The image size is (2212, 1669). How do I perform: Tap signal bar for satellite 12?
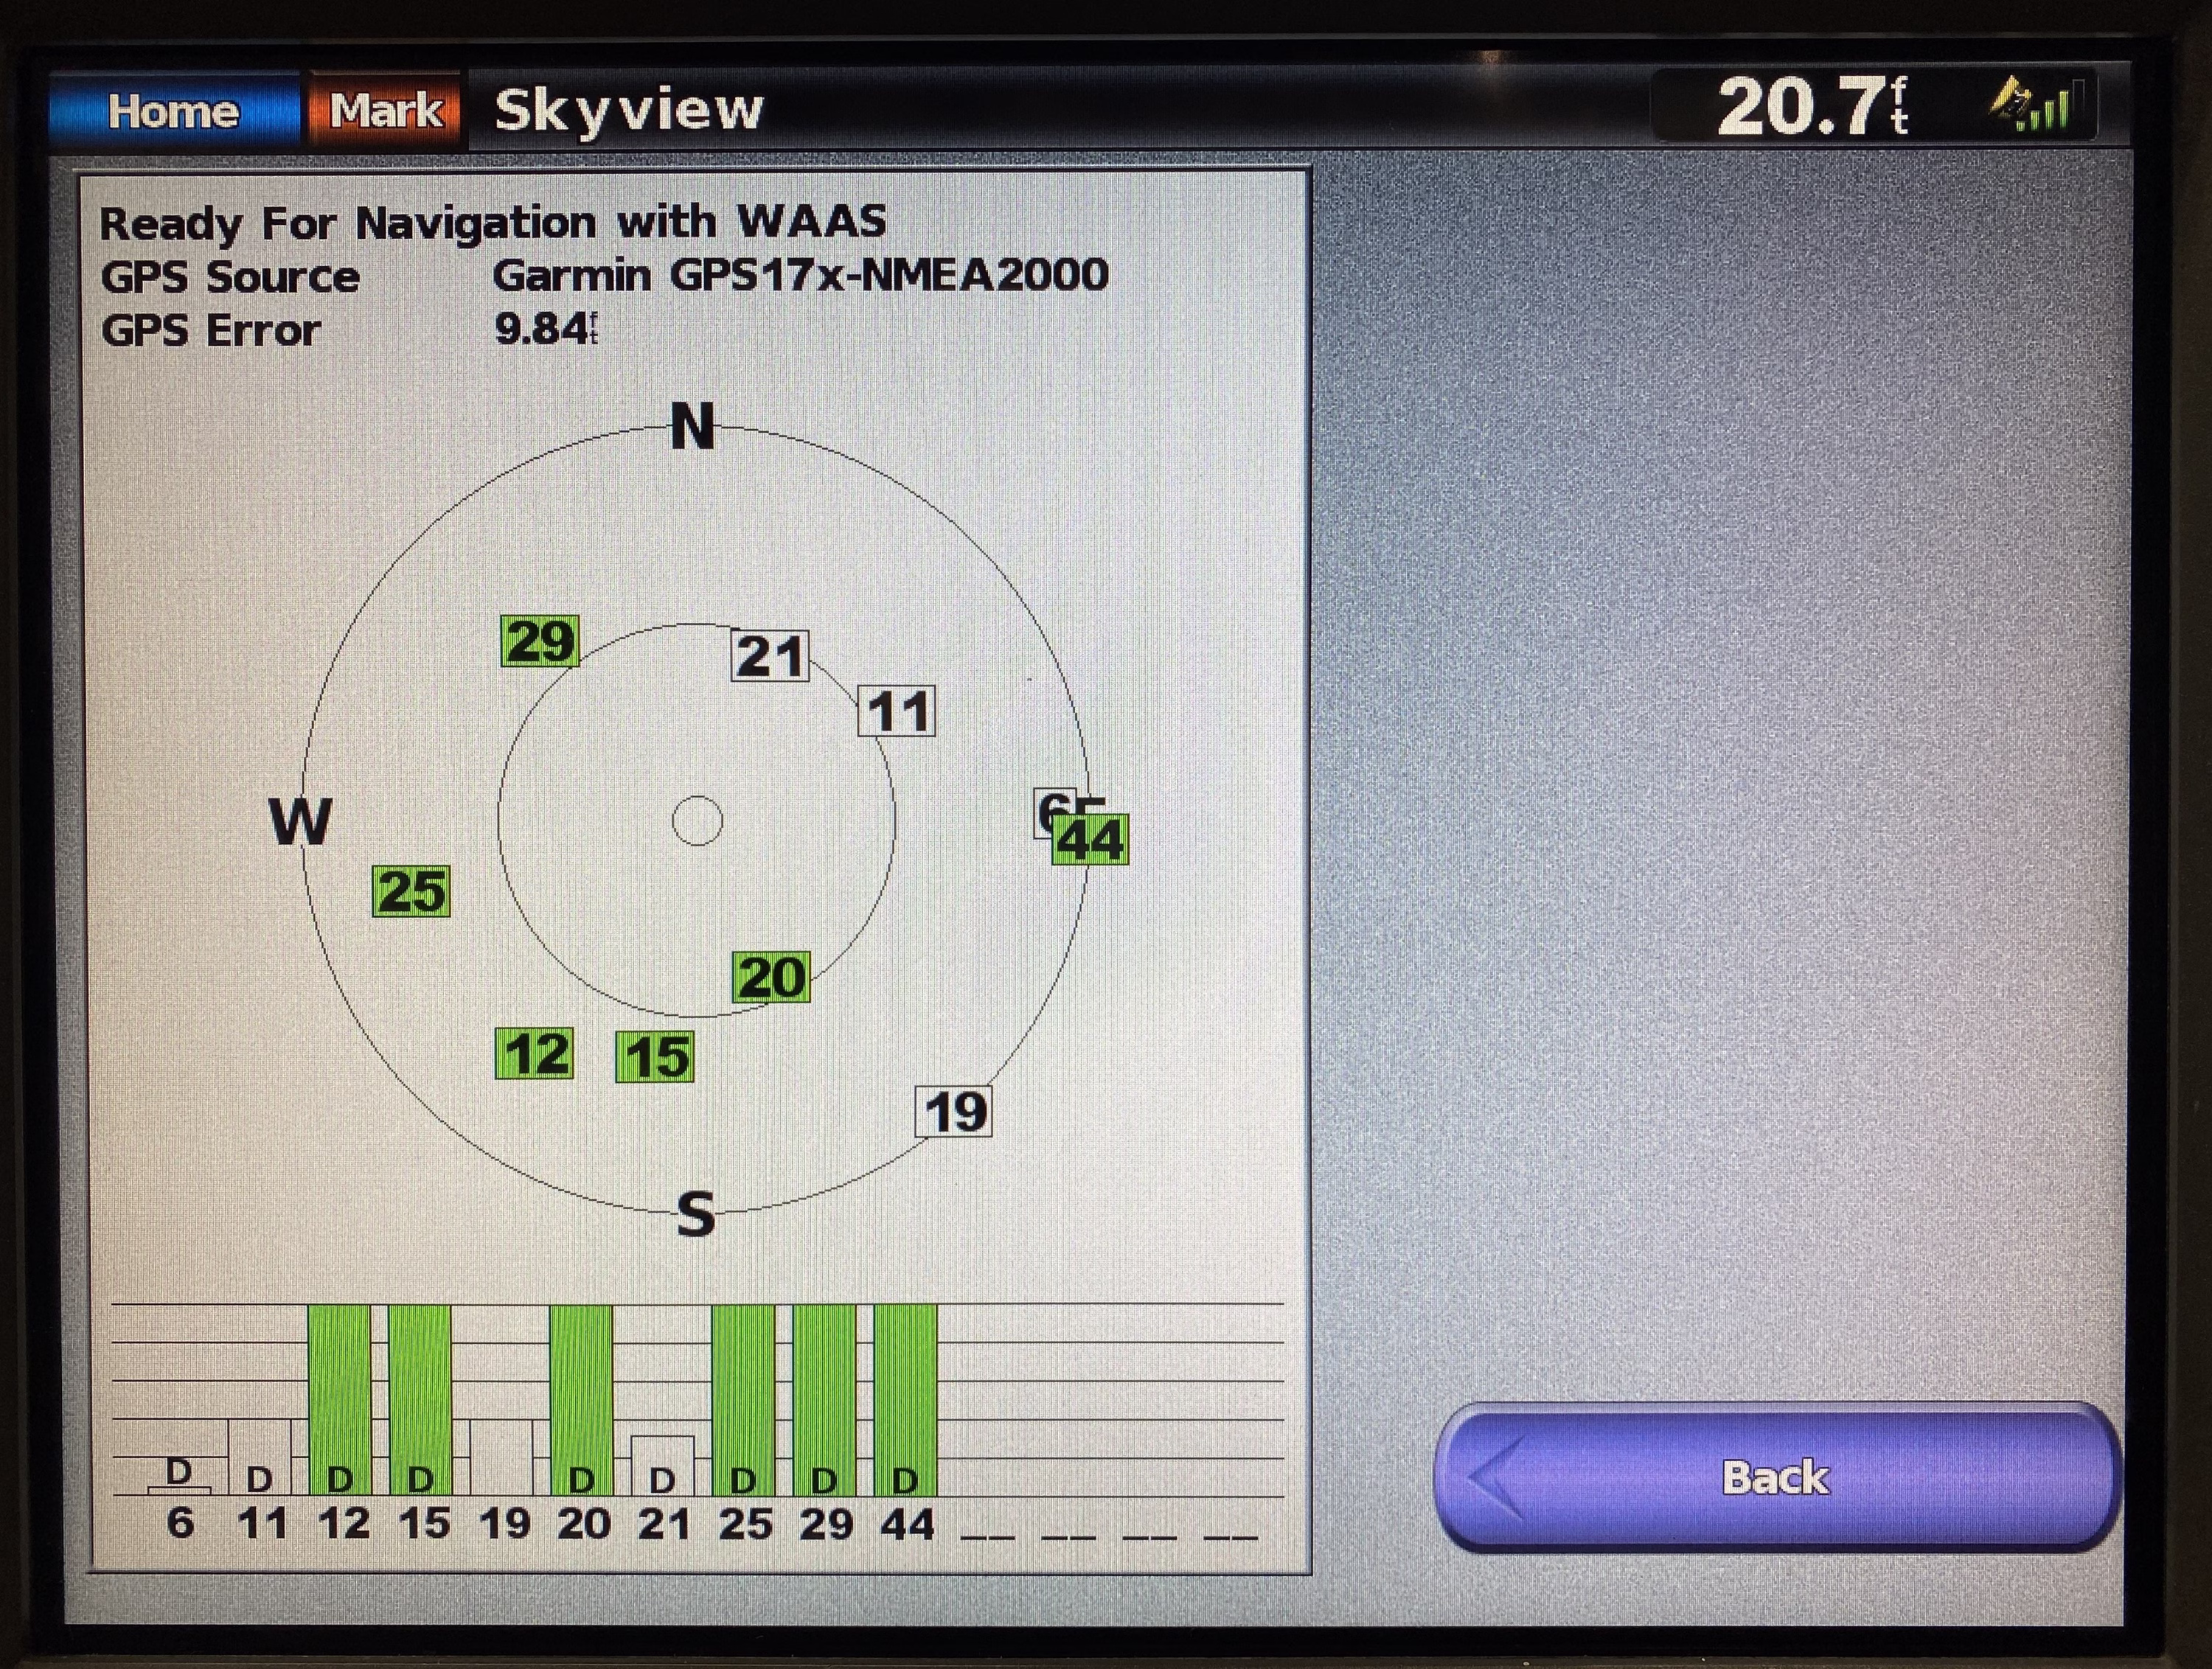coord(339,1400)
